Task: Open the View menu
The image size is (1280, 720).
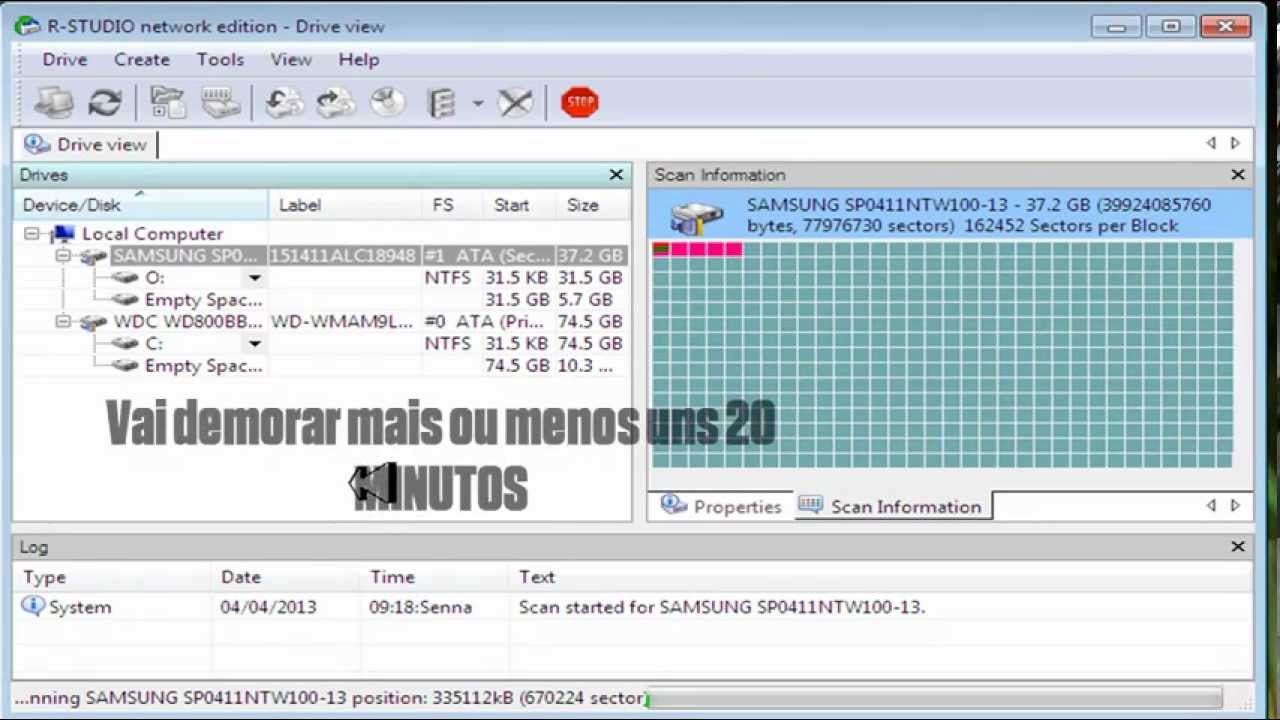Action: tap(291, 60)
